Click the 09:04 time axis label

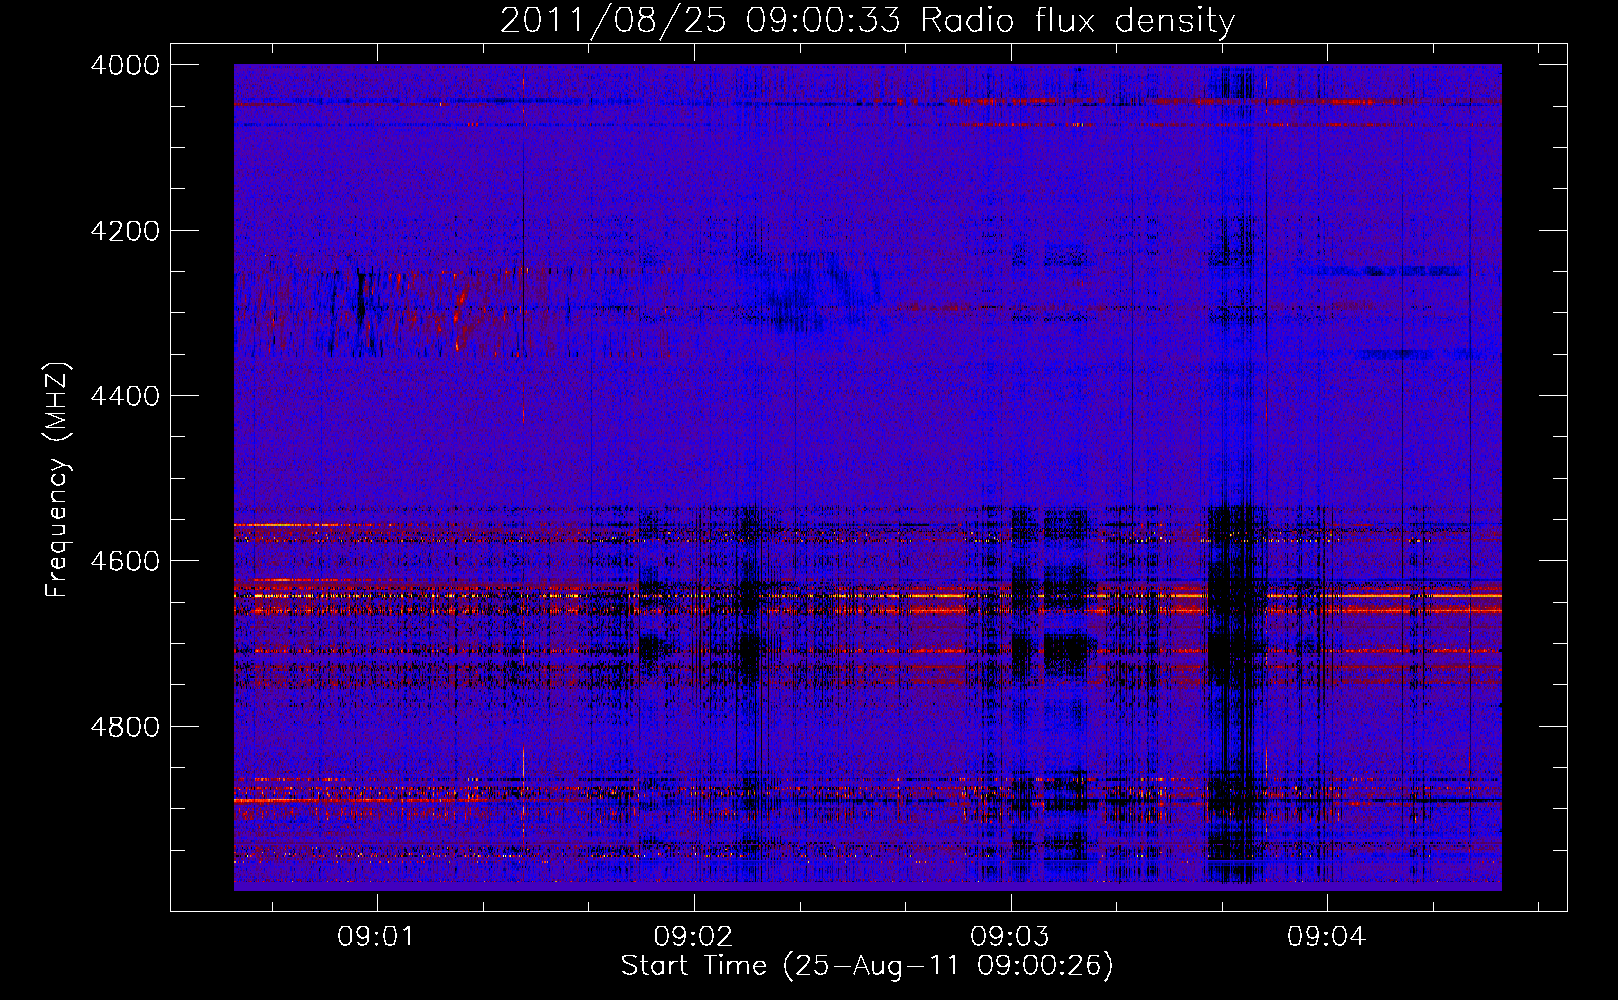(x=1326, y=937)
